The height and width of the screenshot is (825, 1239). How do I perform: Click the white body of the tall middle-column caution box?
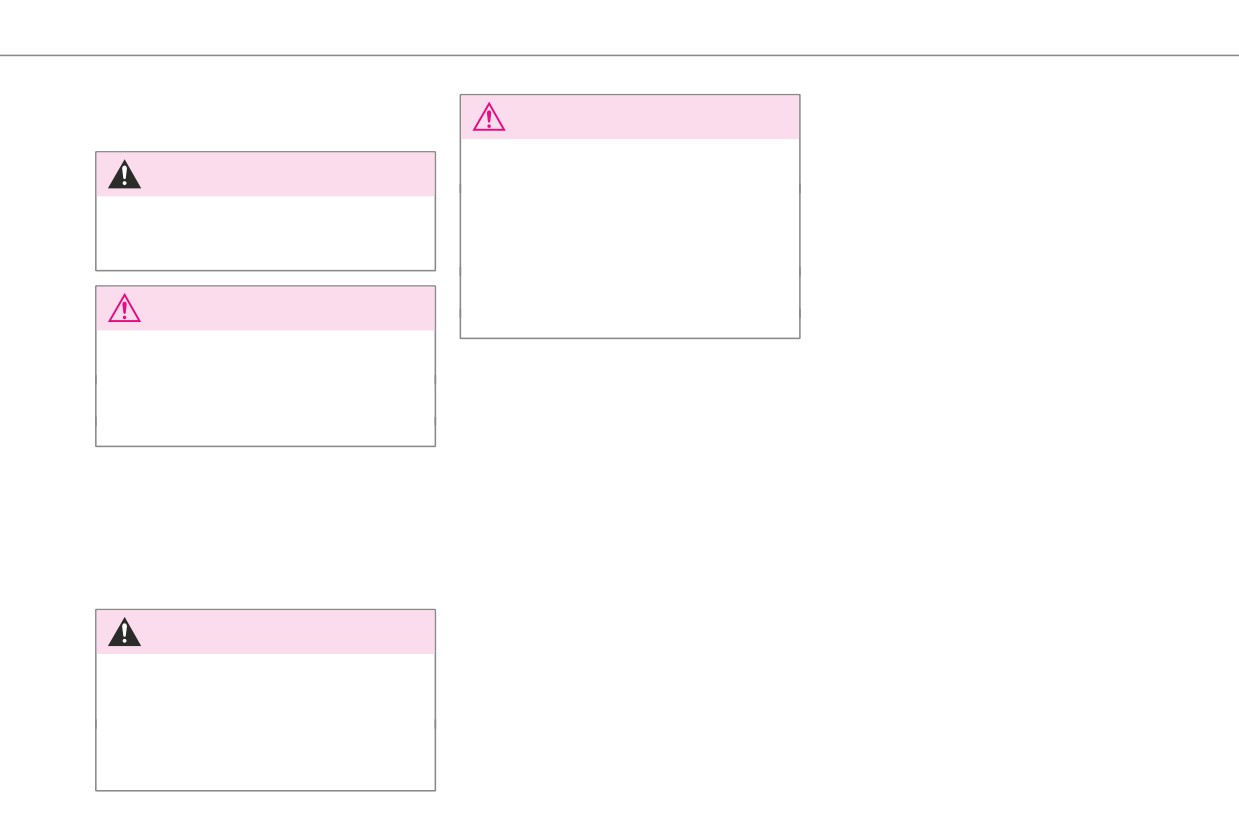click(629, 238)
